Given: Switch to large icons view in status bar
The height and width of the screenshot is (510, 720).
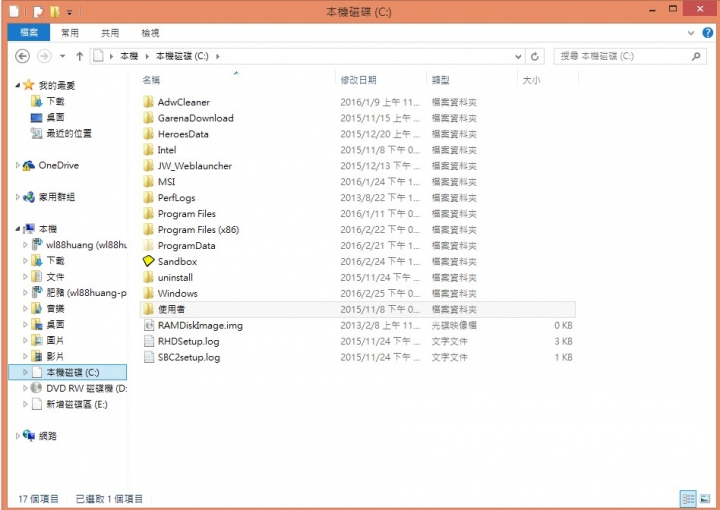Looking at the screenshot, I should tap(704, 499).
